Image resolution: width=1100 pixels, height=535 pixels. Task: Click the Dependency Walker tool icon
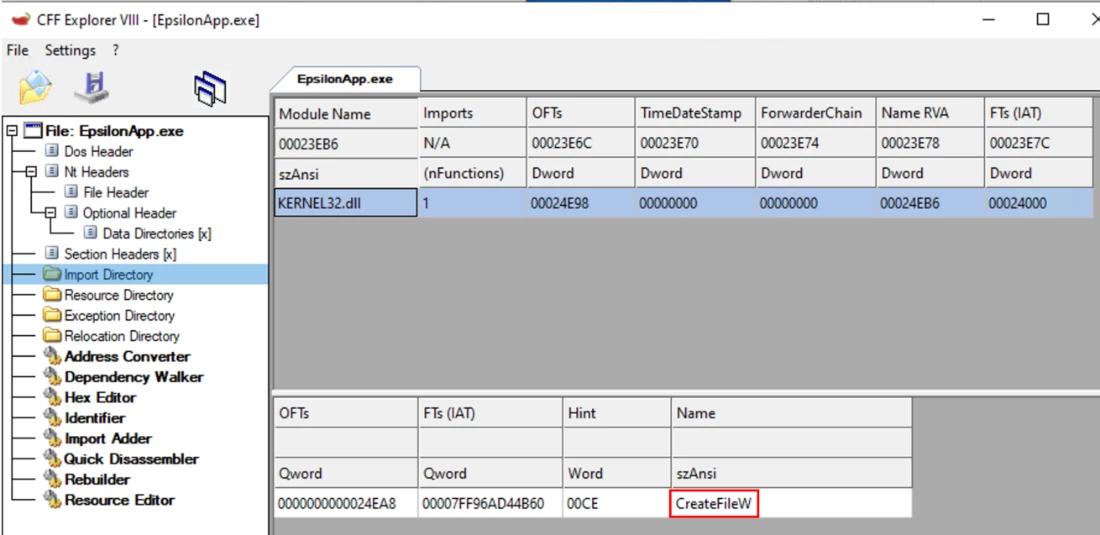pos(53,377)
